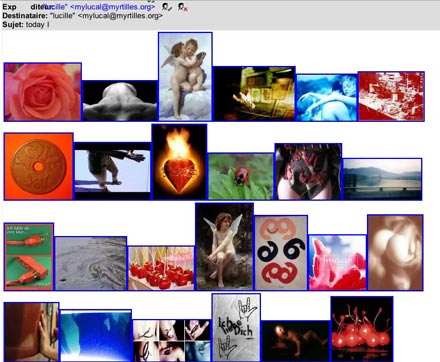Open the brown coin on orange thumbnail
440x362 pixels.
pyautogui.click(x=39, y=166)
